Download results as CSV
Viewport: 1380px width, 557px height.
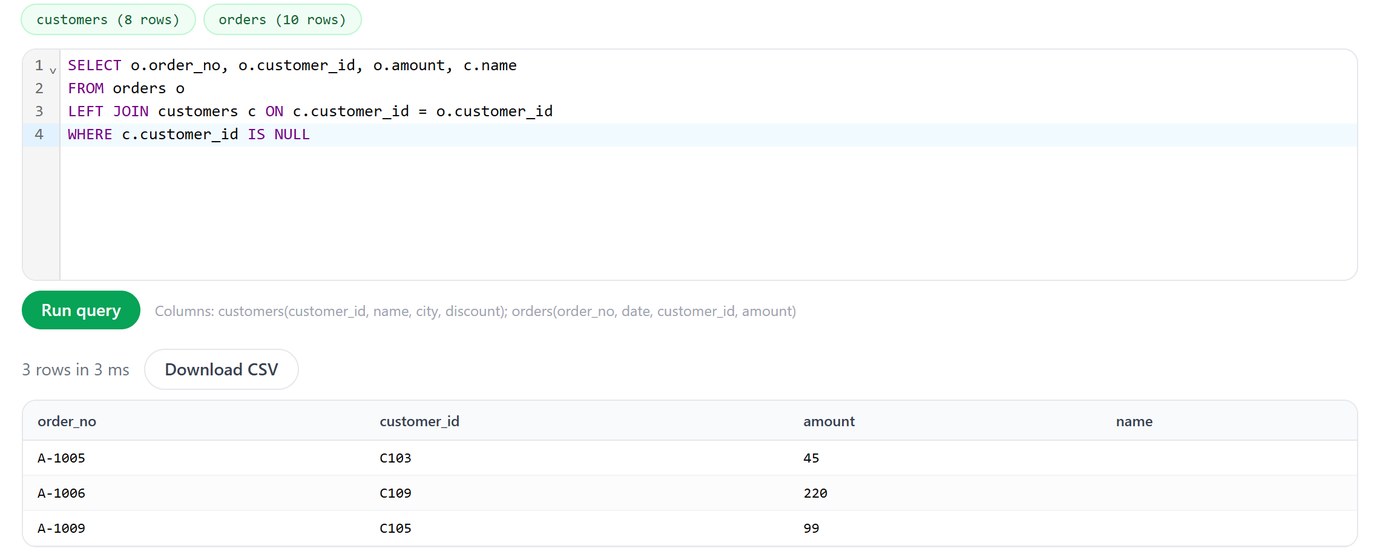(221, 369)
